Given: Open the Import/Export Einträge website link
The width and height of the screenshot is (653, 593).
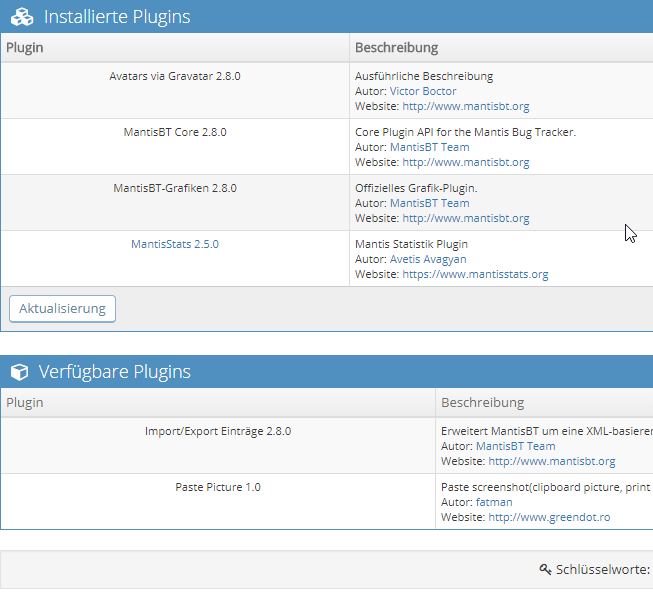Looking at the screenshot, I should pyautogui.click(x=552, y=461).
